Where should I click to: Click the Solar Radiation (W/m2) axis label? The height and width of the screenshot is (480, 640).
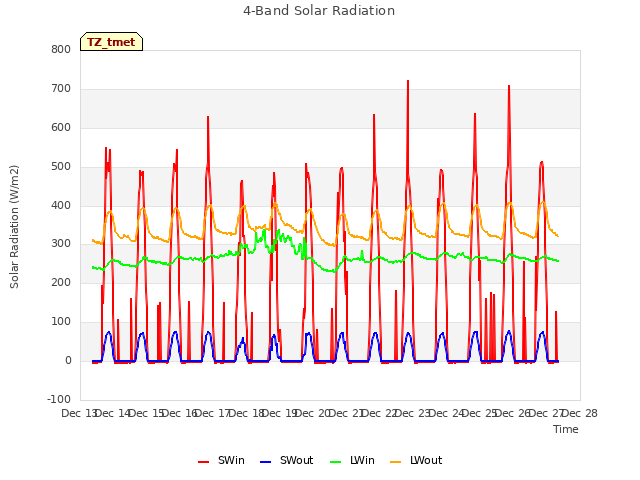[14, 227]
